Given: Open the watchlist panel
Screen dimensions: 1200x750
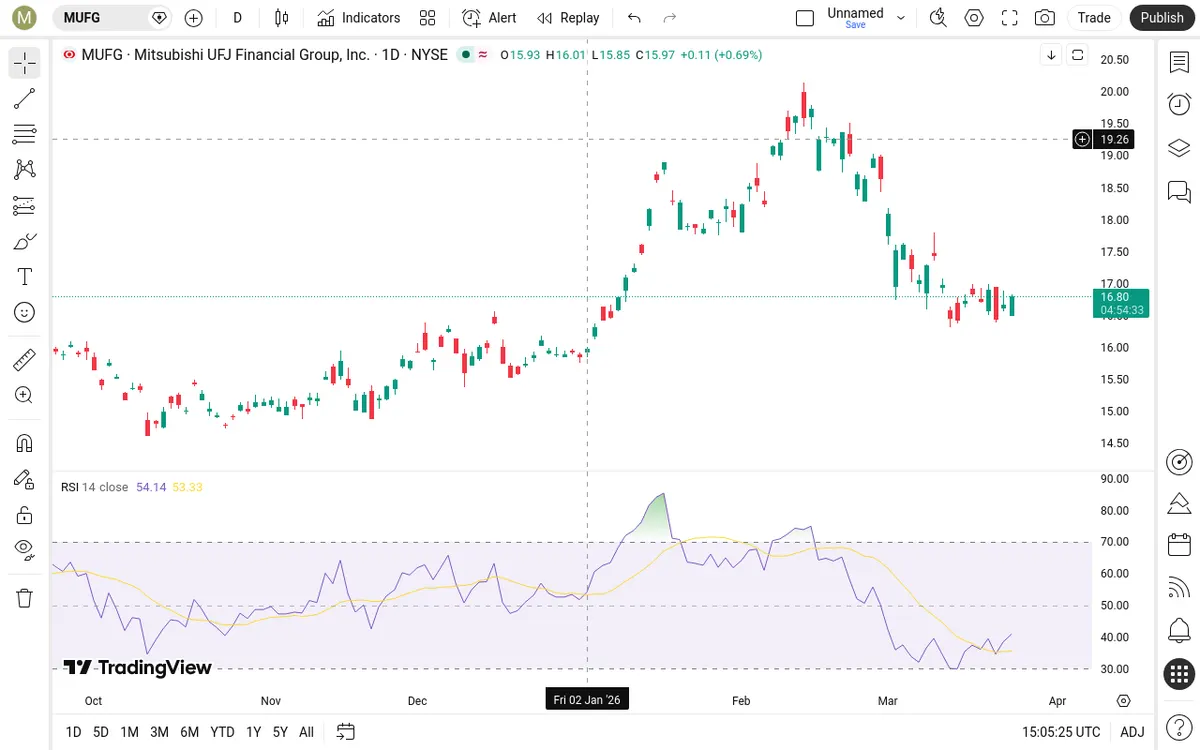Looking at the screenshot, I should tap(1179, 63).
